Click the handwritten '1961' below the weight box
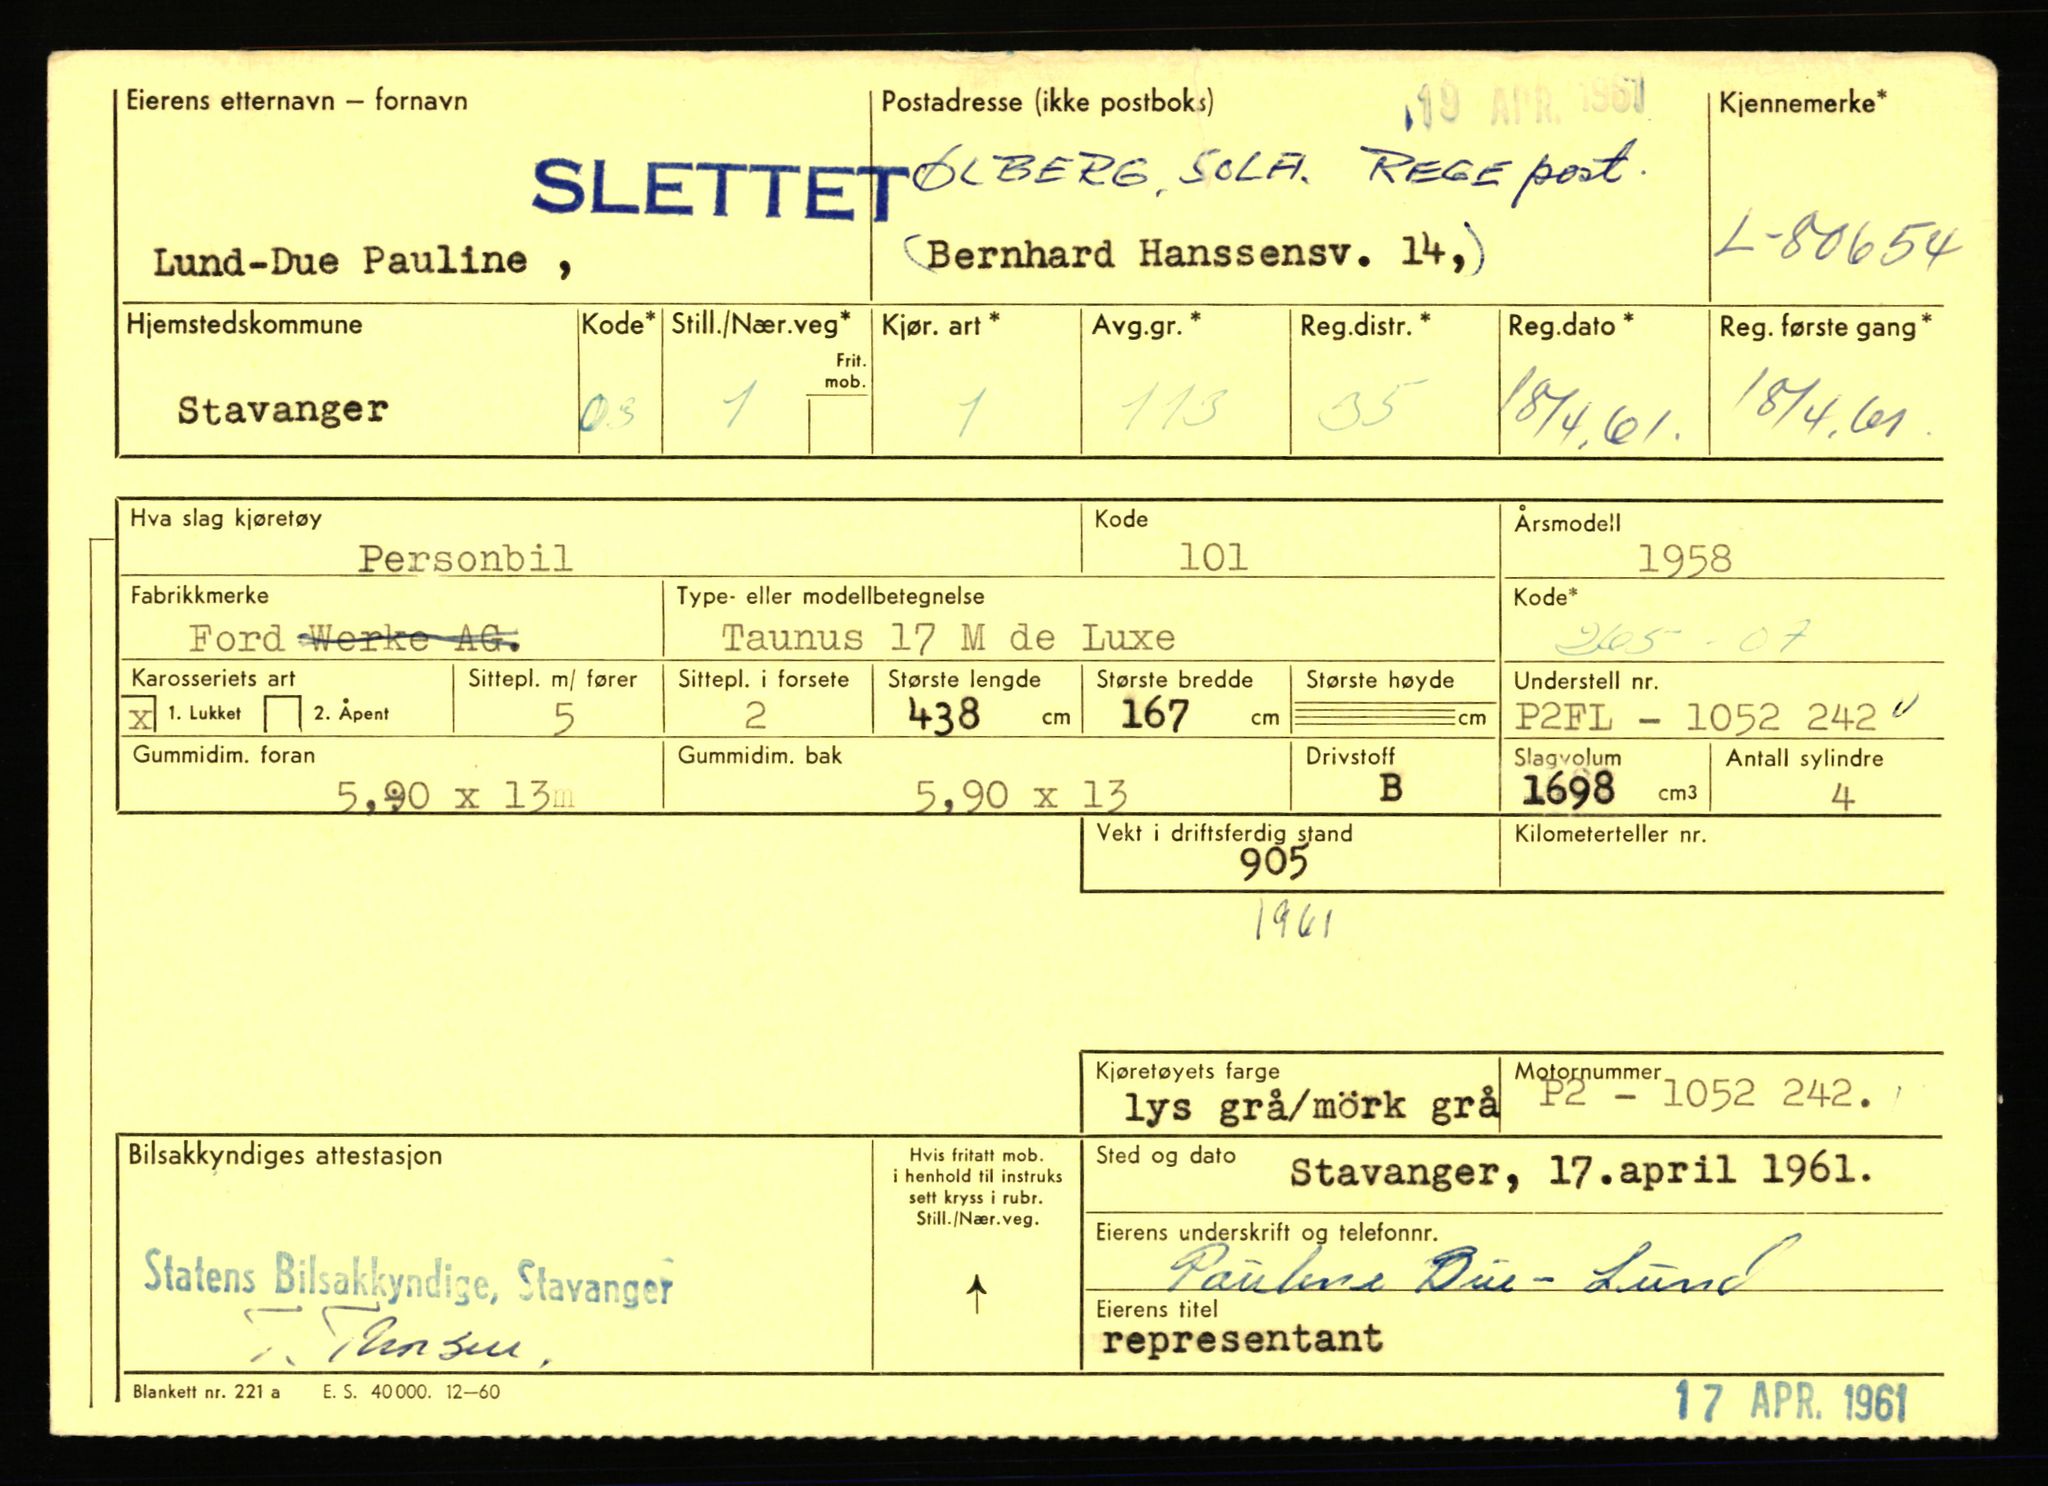 point(1293,921)
